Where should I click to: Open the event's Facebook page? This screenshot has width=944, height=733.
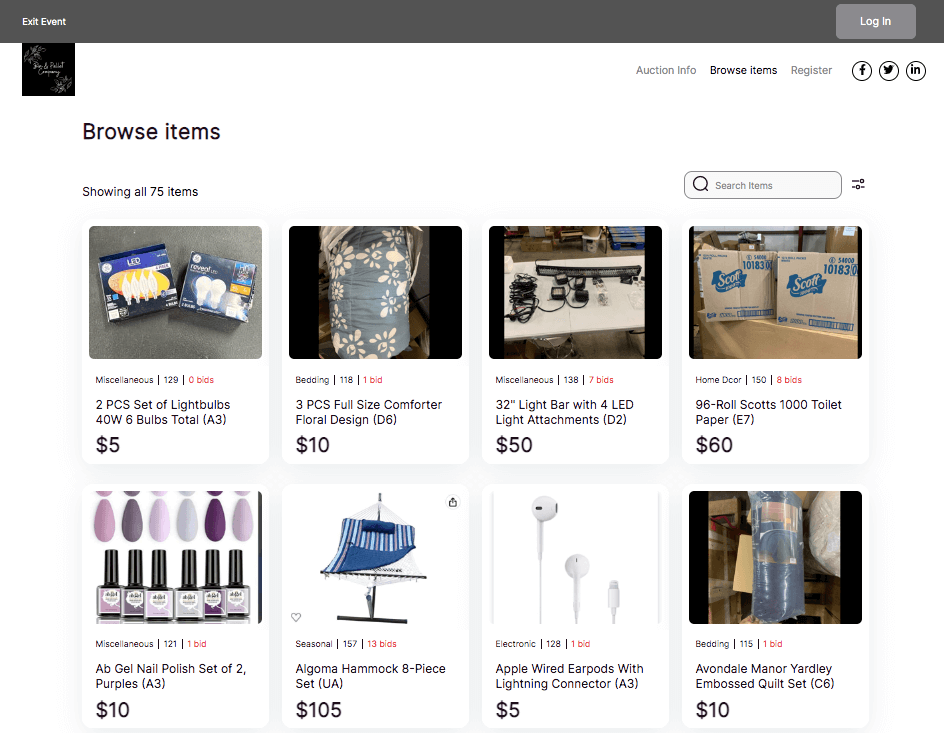[861, 71]
